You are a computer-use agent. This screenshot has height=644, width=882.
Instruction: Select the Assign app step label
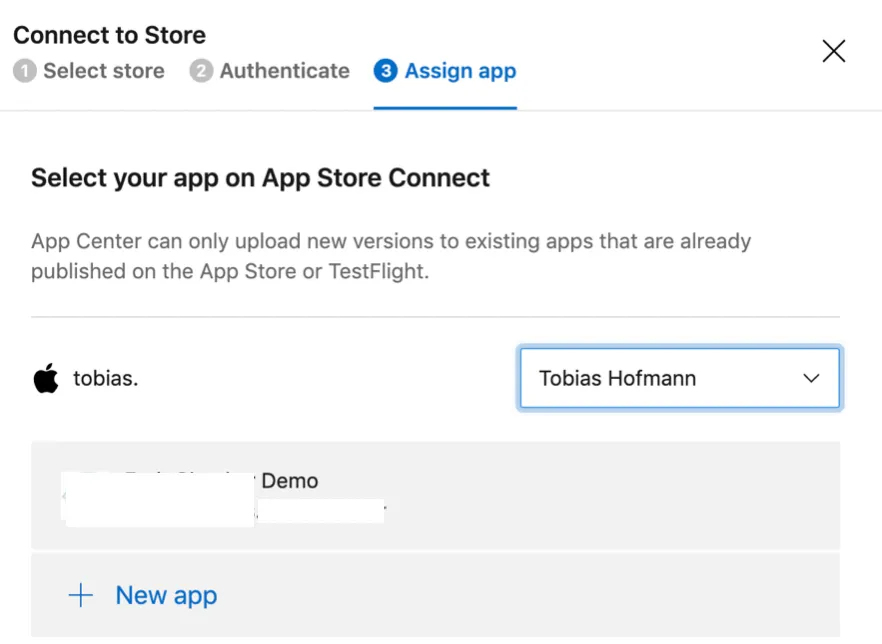460,72
